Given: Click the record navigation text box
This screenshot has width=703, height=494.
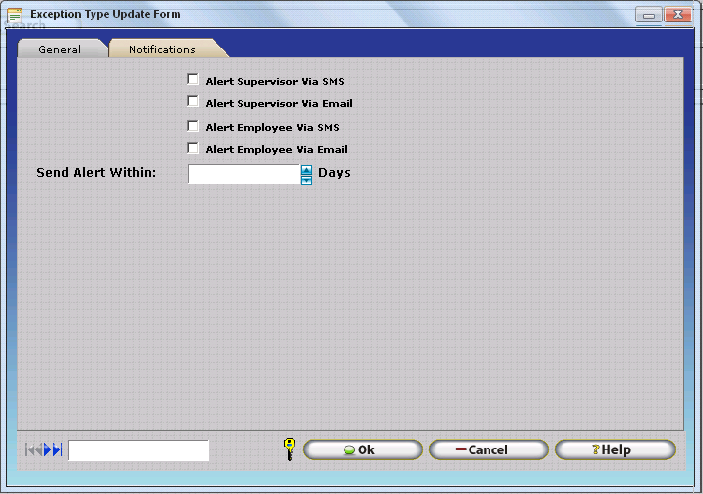Looking at the screenshot, I should tap(138, 450).
